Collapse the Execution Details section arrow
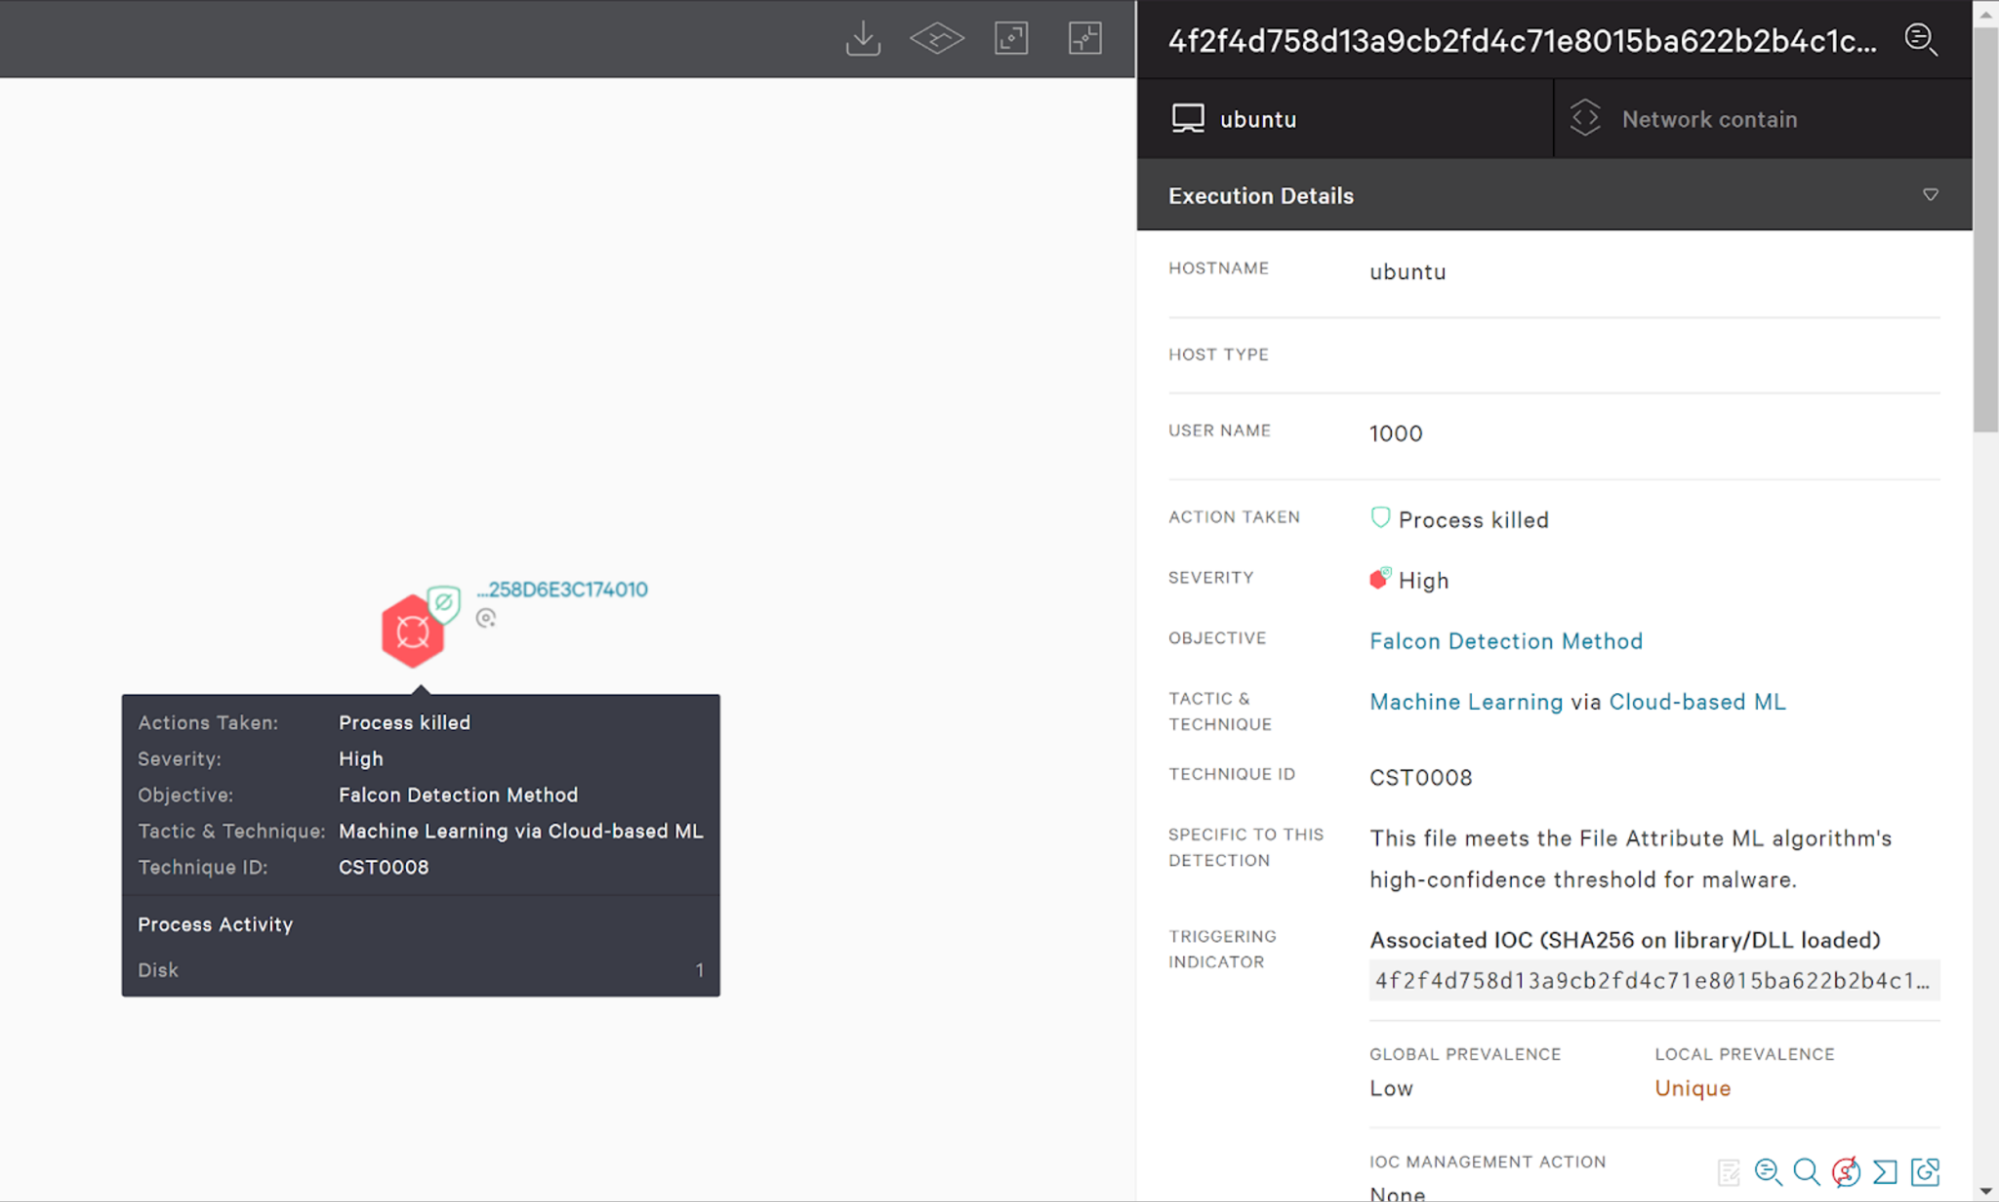This screenshot has width=1999, height=1203. [x=1930, y=195]
